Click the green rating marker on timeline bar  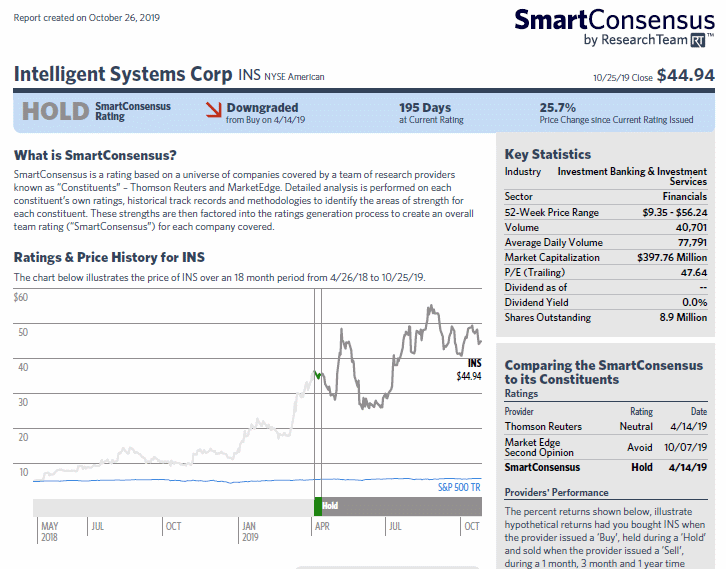point(318,506)
